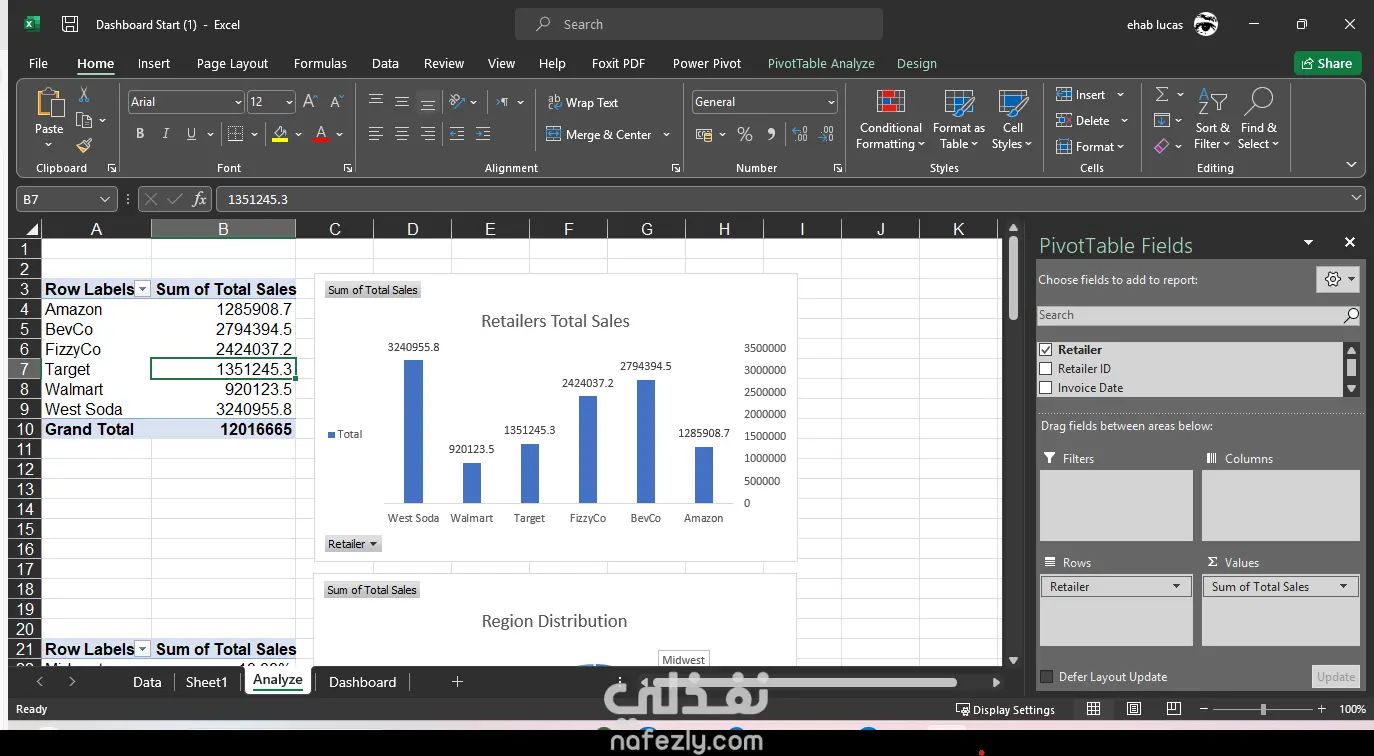Image resolution: width=1374 pixels, height=756 pixels.
Task: Apply Comma Style number format
Action: 771,134
